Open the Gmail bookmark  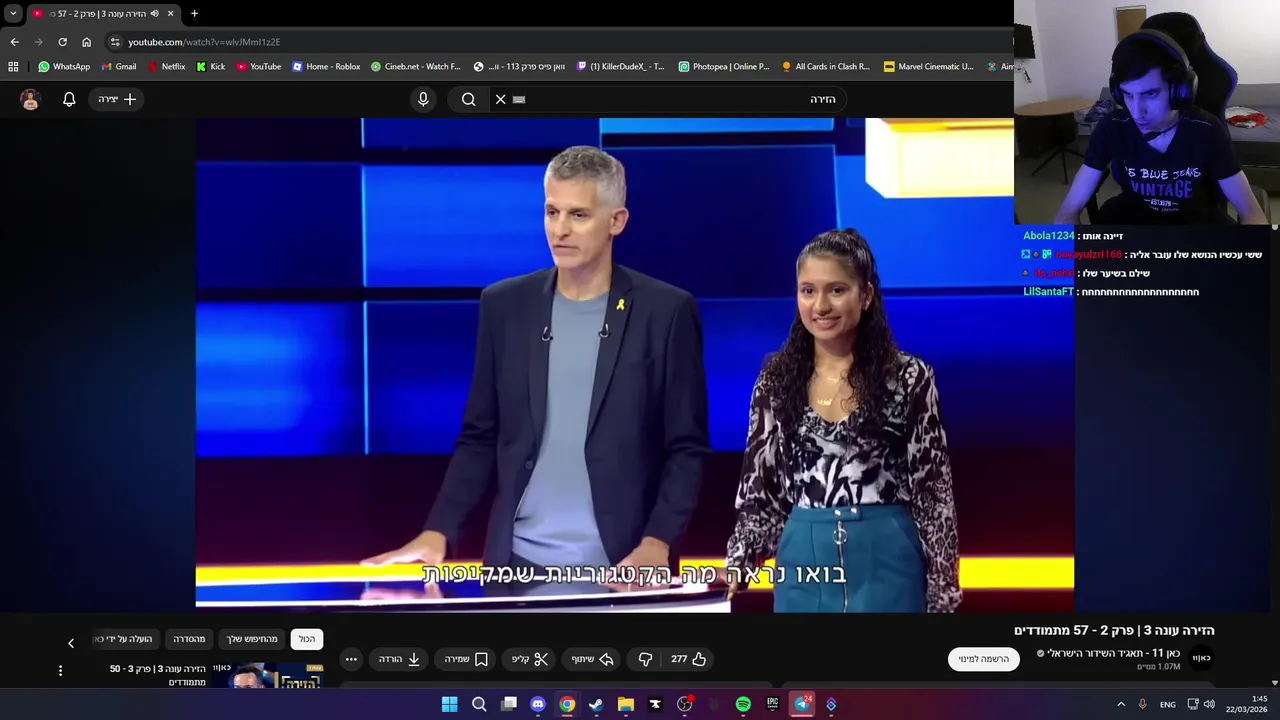tap(119, 67)
